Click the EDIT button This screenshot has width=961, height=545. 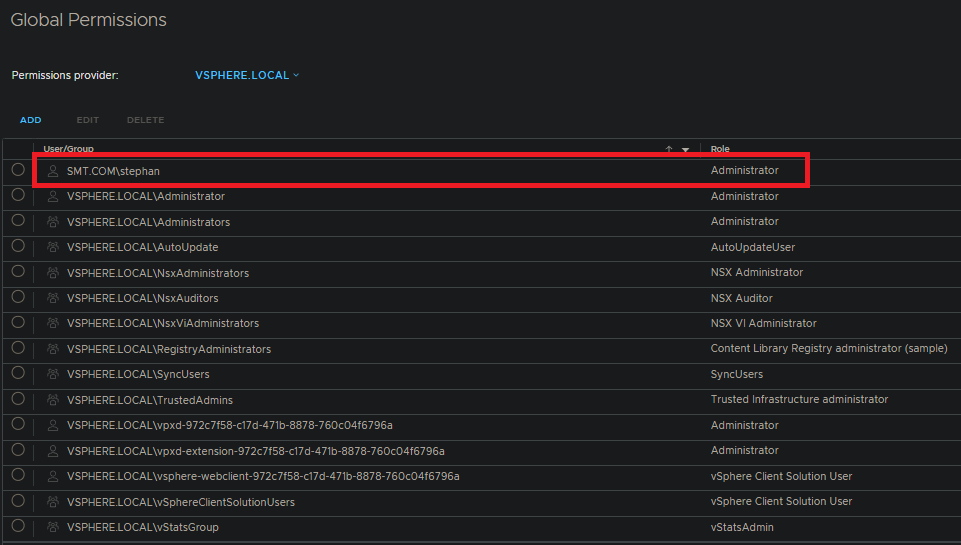88,120
